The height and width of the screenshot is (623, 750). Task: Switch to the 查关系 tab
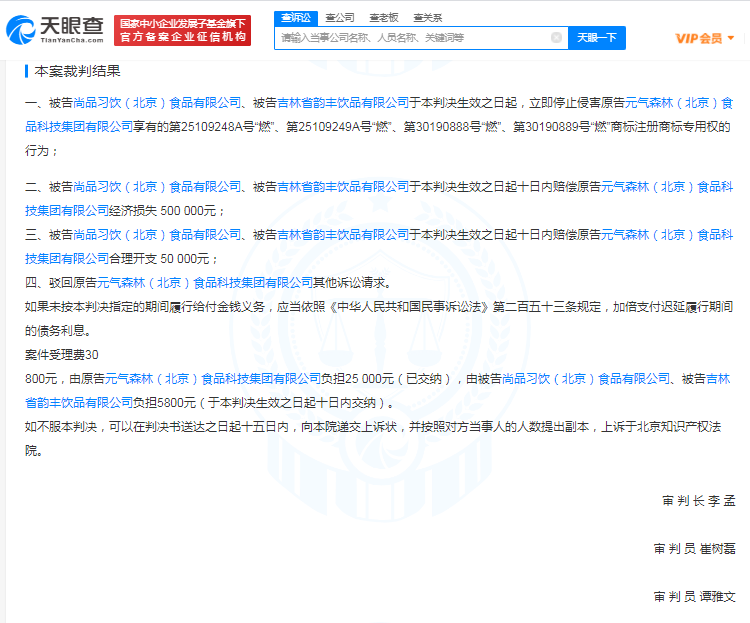pos(428,18)
